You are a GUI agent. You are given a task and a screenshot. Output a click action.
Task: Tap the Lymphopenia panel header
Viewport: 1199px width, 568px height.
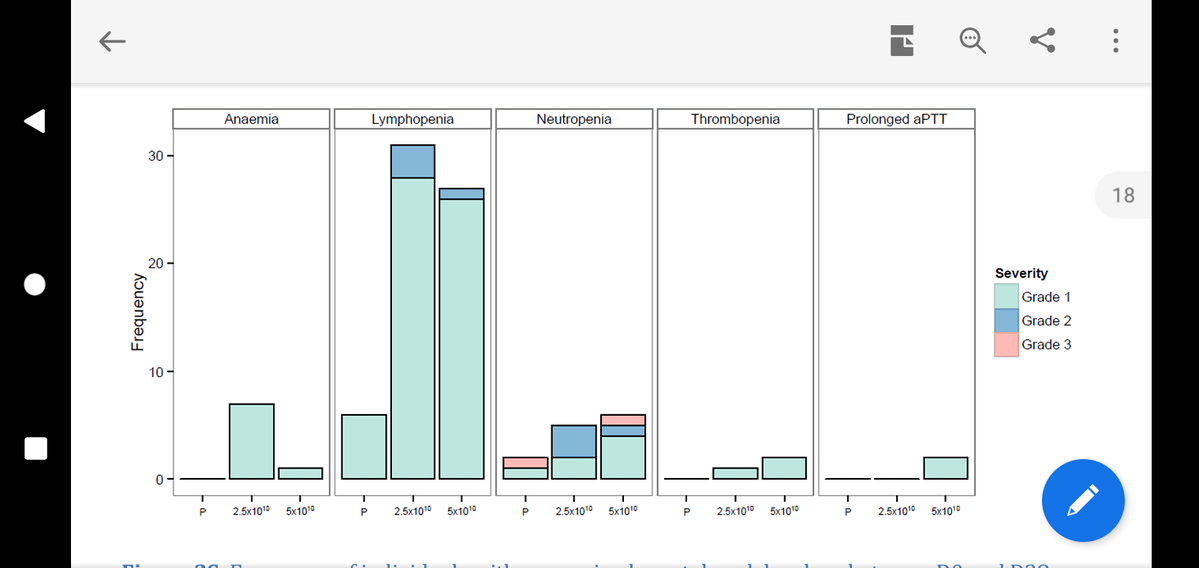(x=412, y=119)
